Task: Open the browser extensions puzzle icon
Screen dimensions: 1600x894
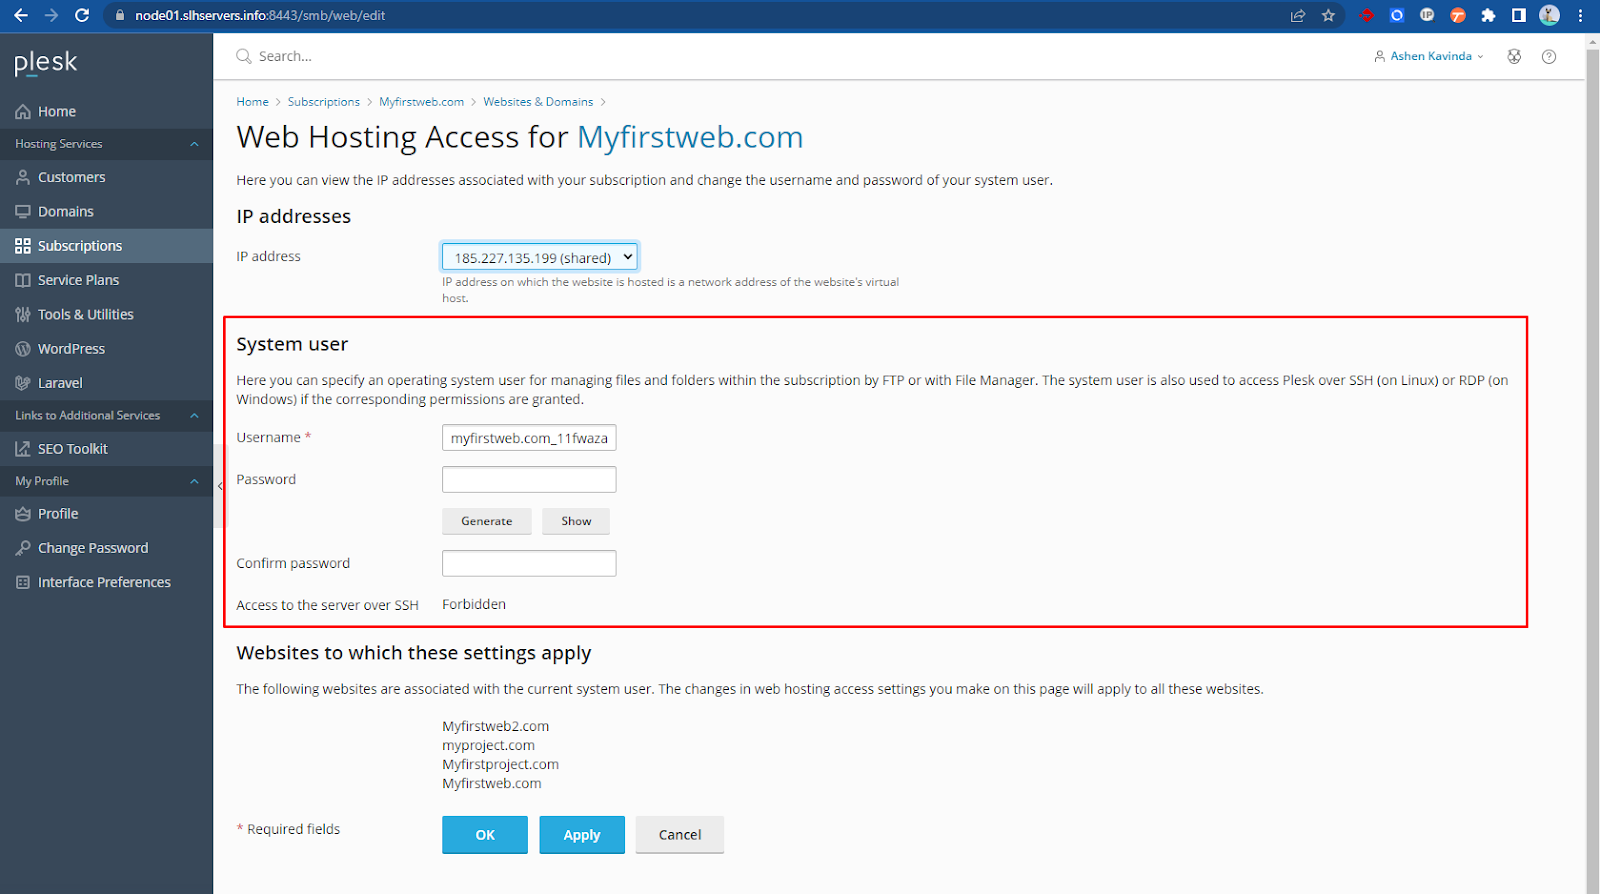Action: coord(1488,15)
